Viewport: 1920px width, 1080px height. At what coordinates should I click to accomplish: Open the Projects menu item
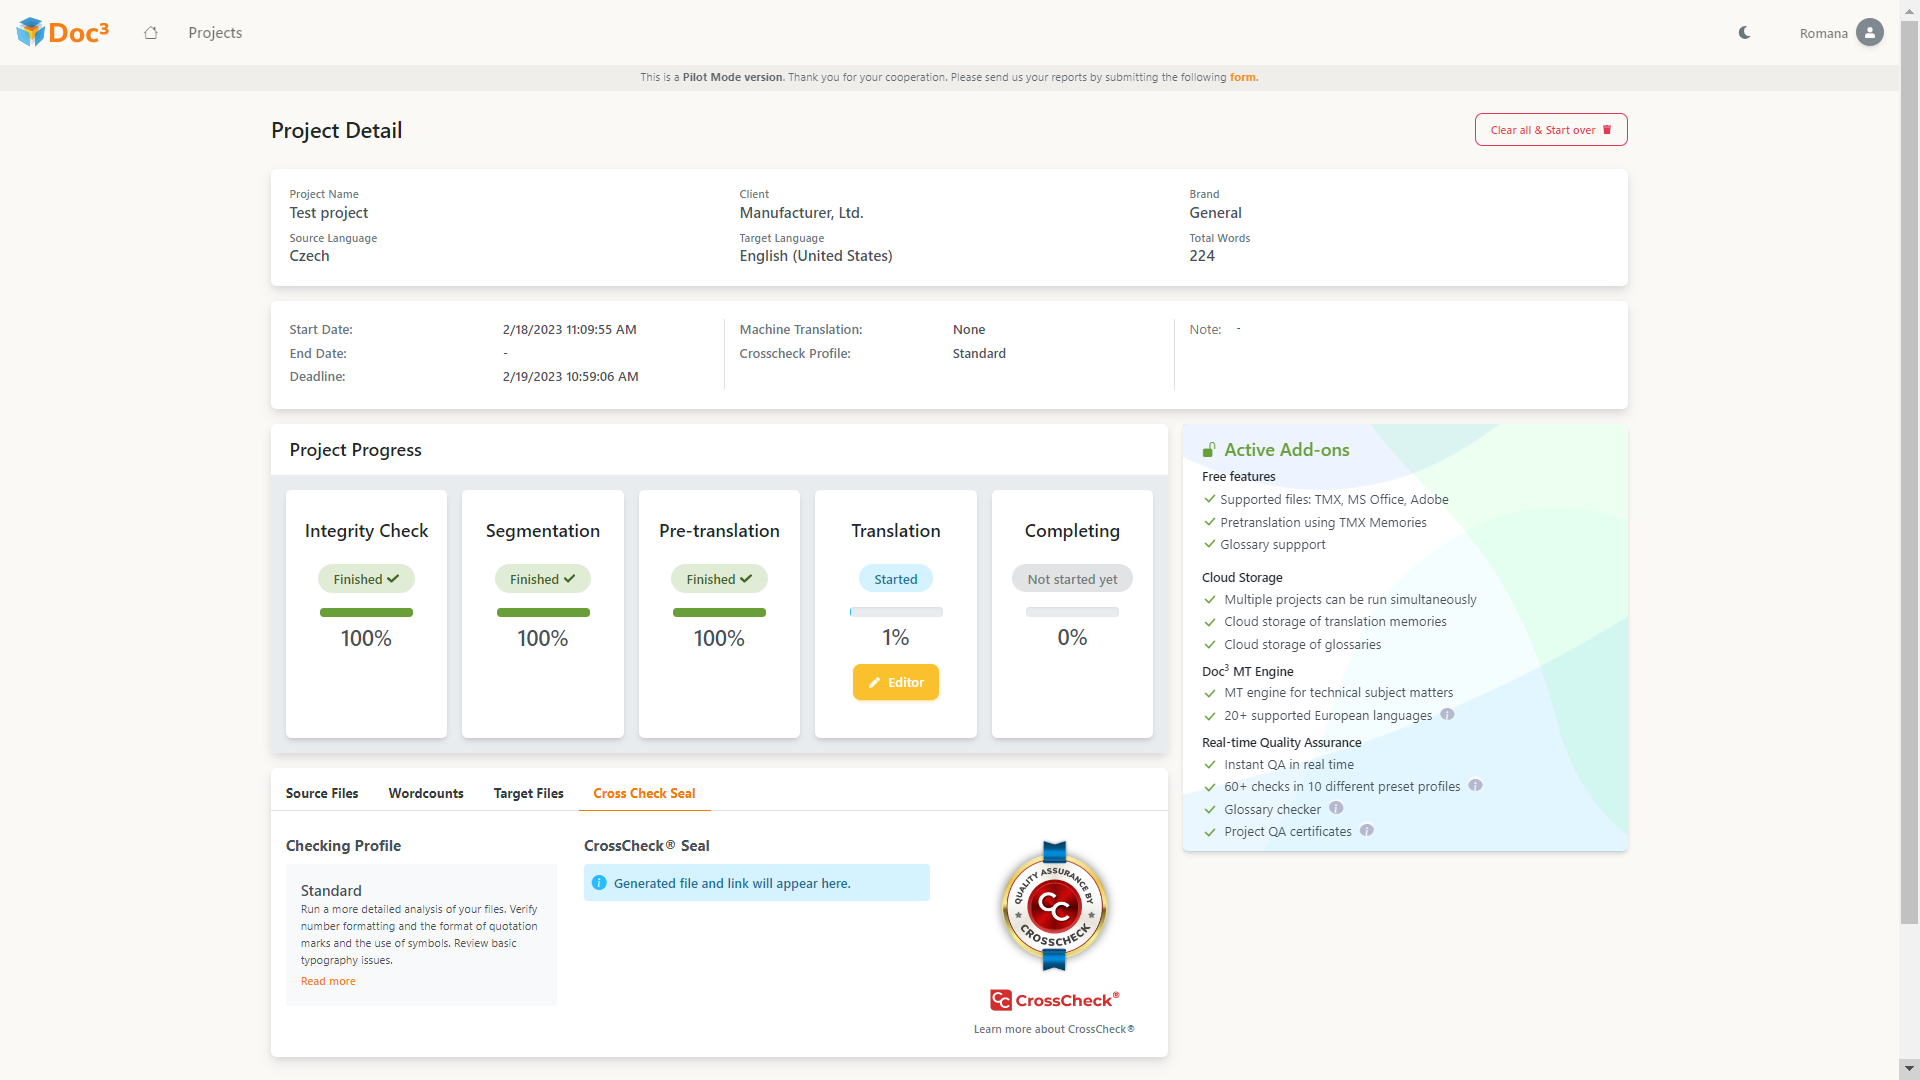tap(215, 33)
